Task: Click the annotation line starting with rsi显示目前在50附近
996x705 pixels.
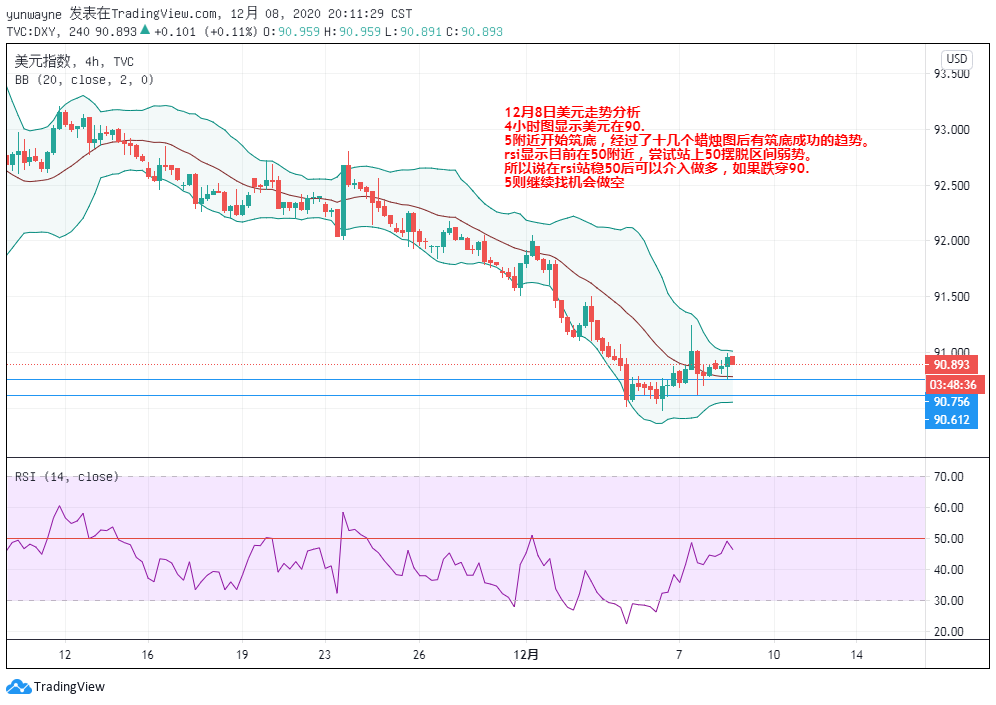Action: (659, 154)
